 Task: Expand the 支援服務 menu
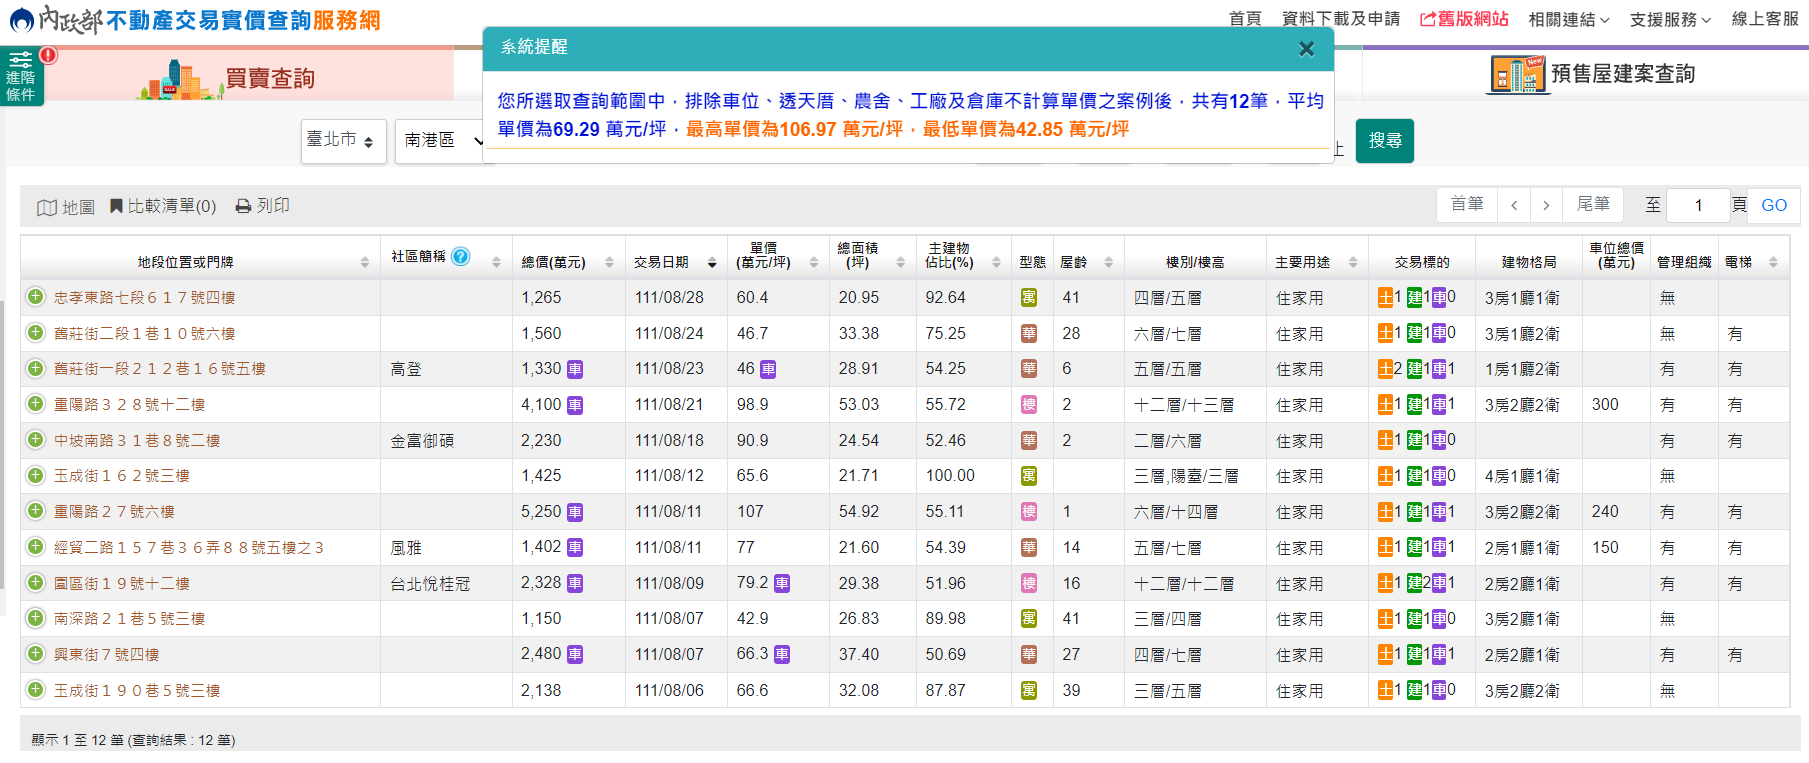1670,19
